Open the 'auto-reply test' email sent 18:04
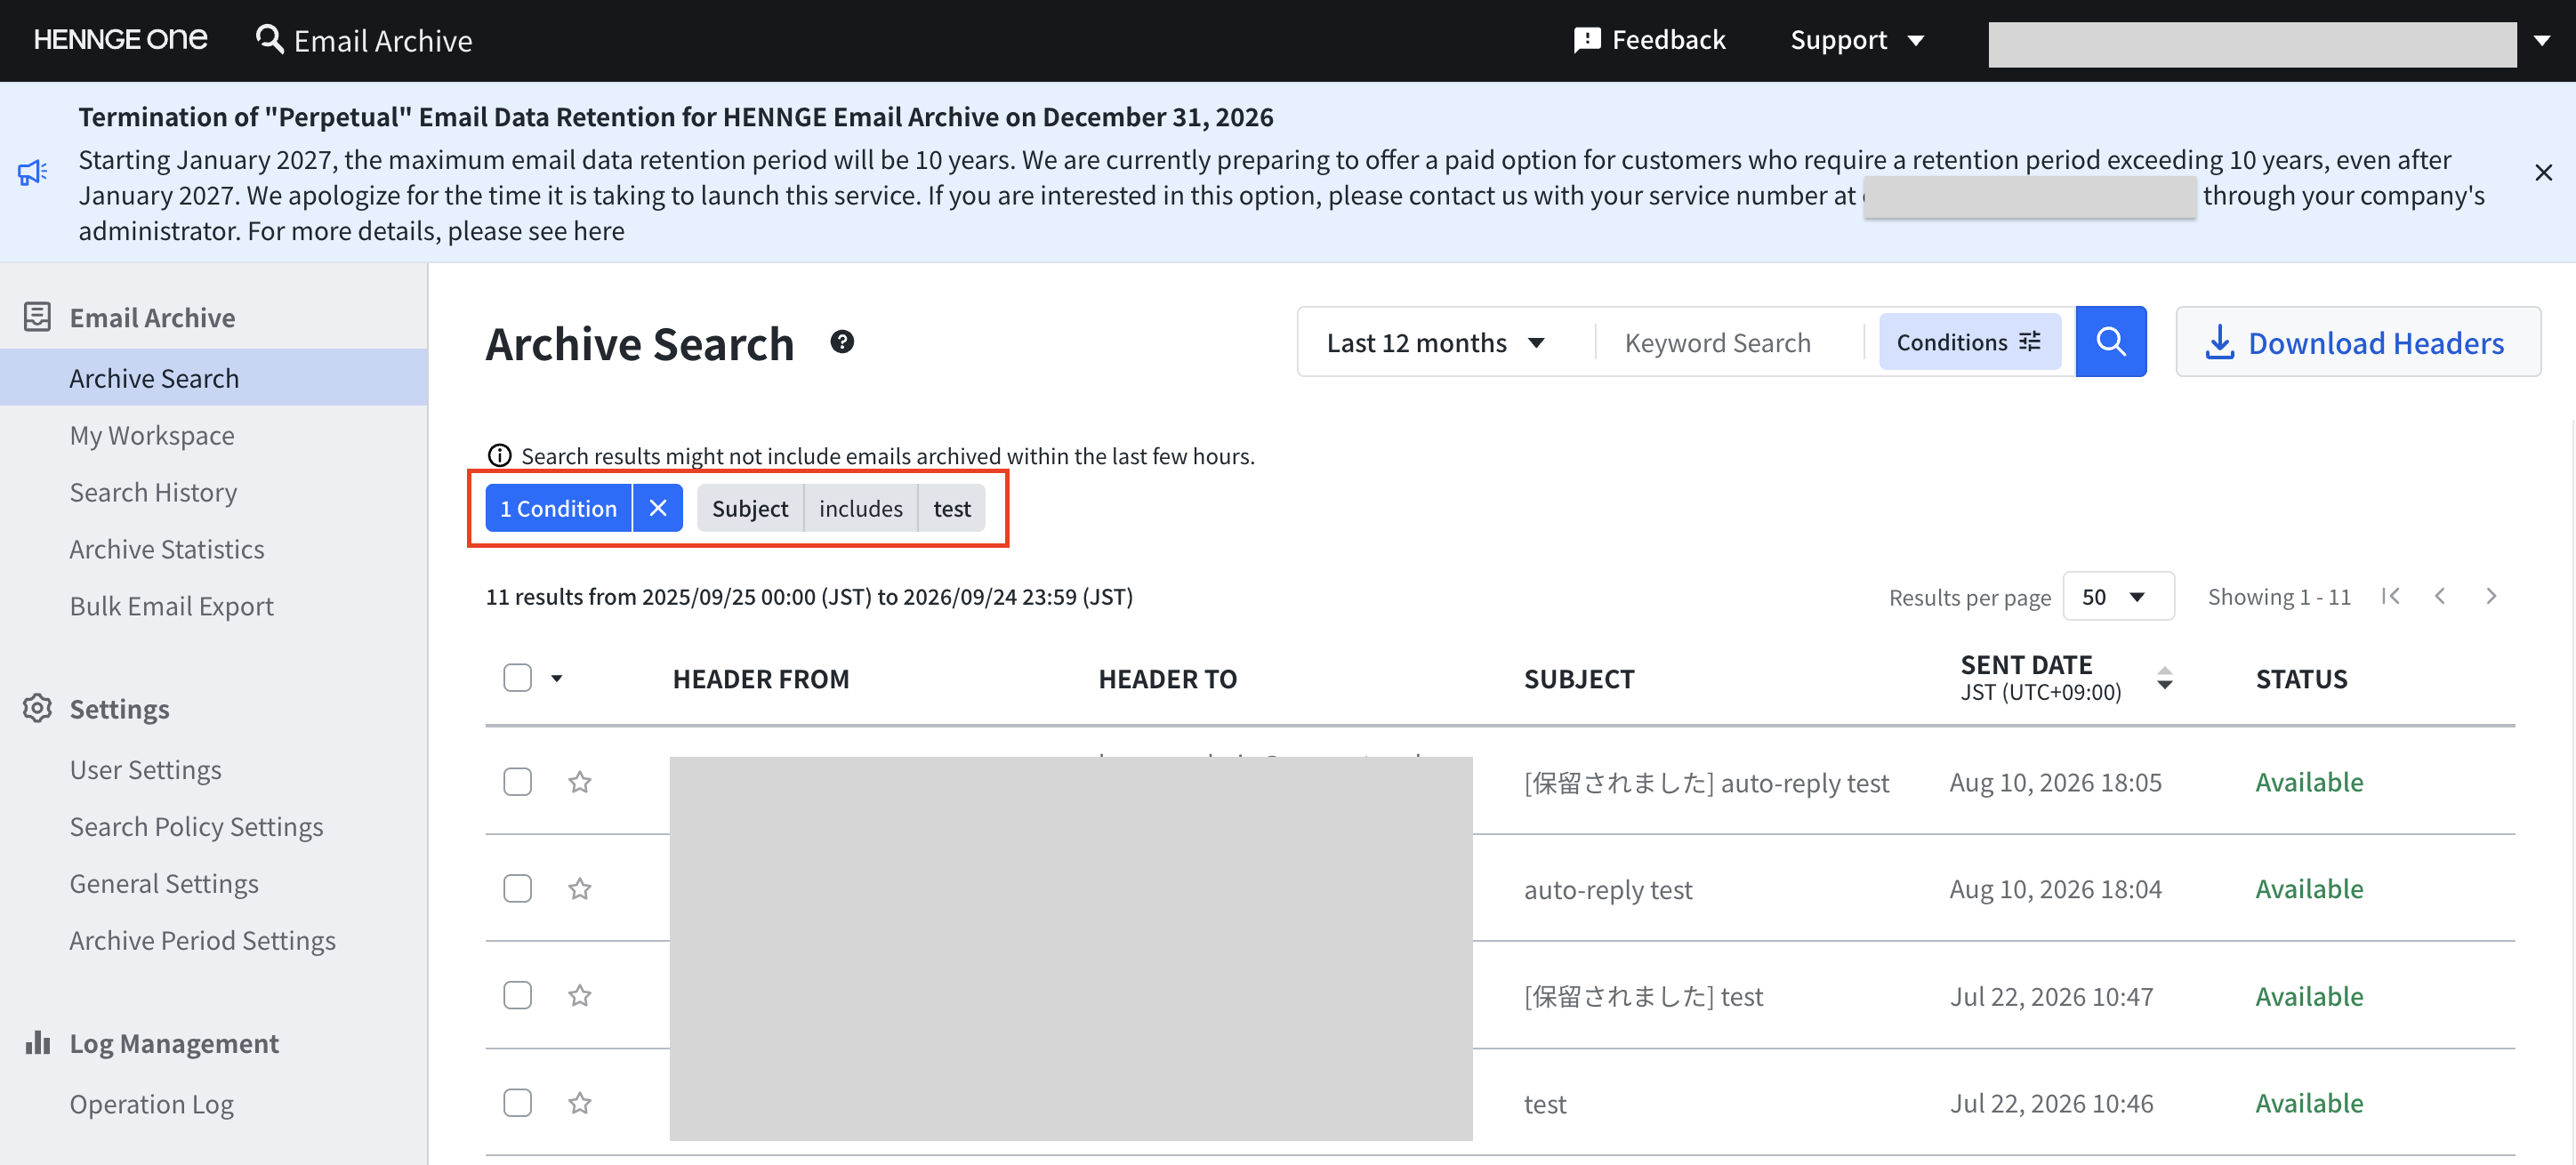 (x=1608, y=889)
